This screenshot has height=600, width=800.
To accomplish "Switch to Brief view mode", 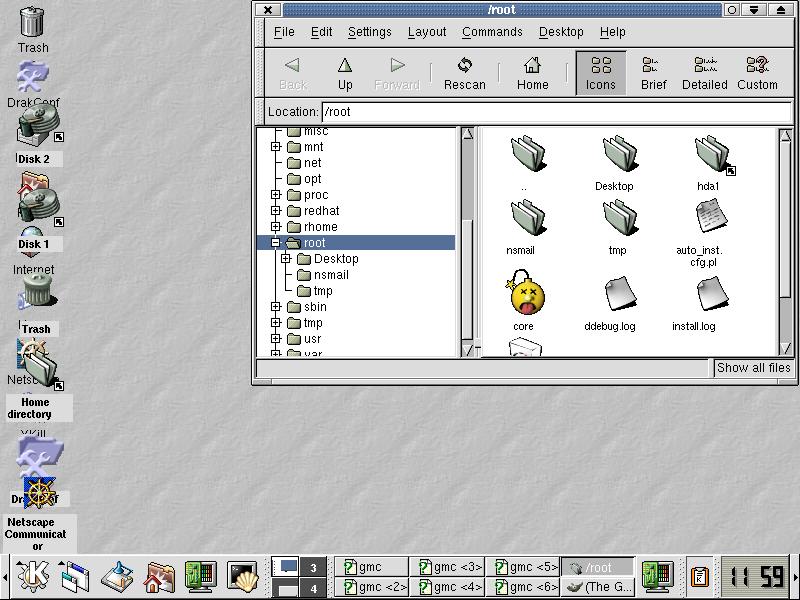I will [654, 73].
